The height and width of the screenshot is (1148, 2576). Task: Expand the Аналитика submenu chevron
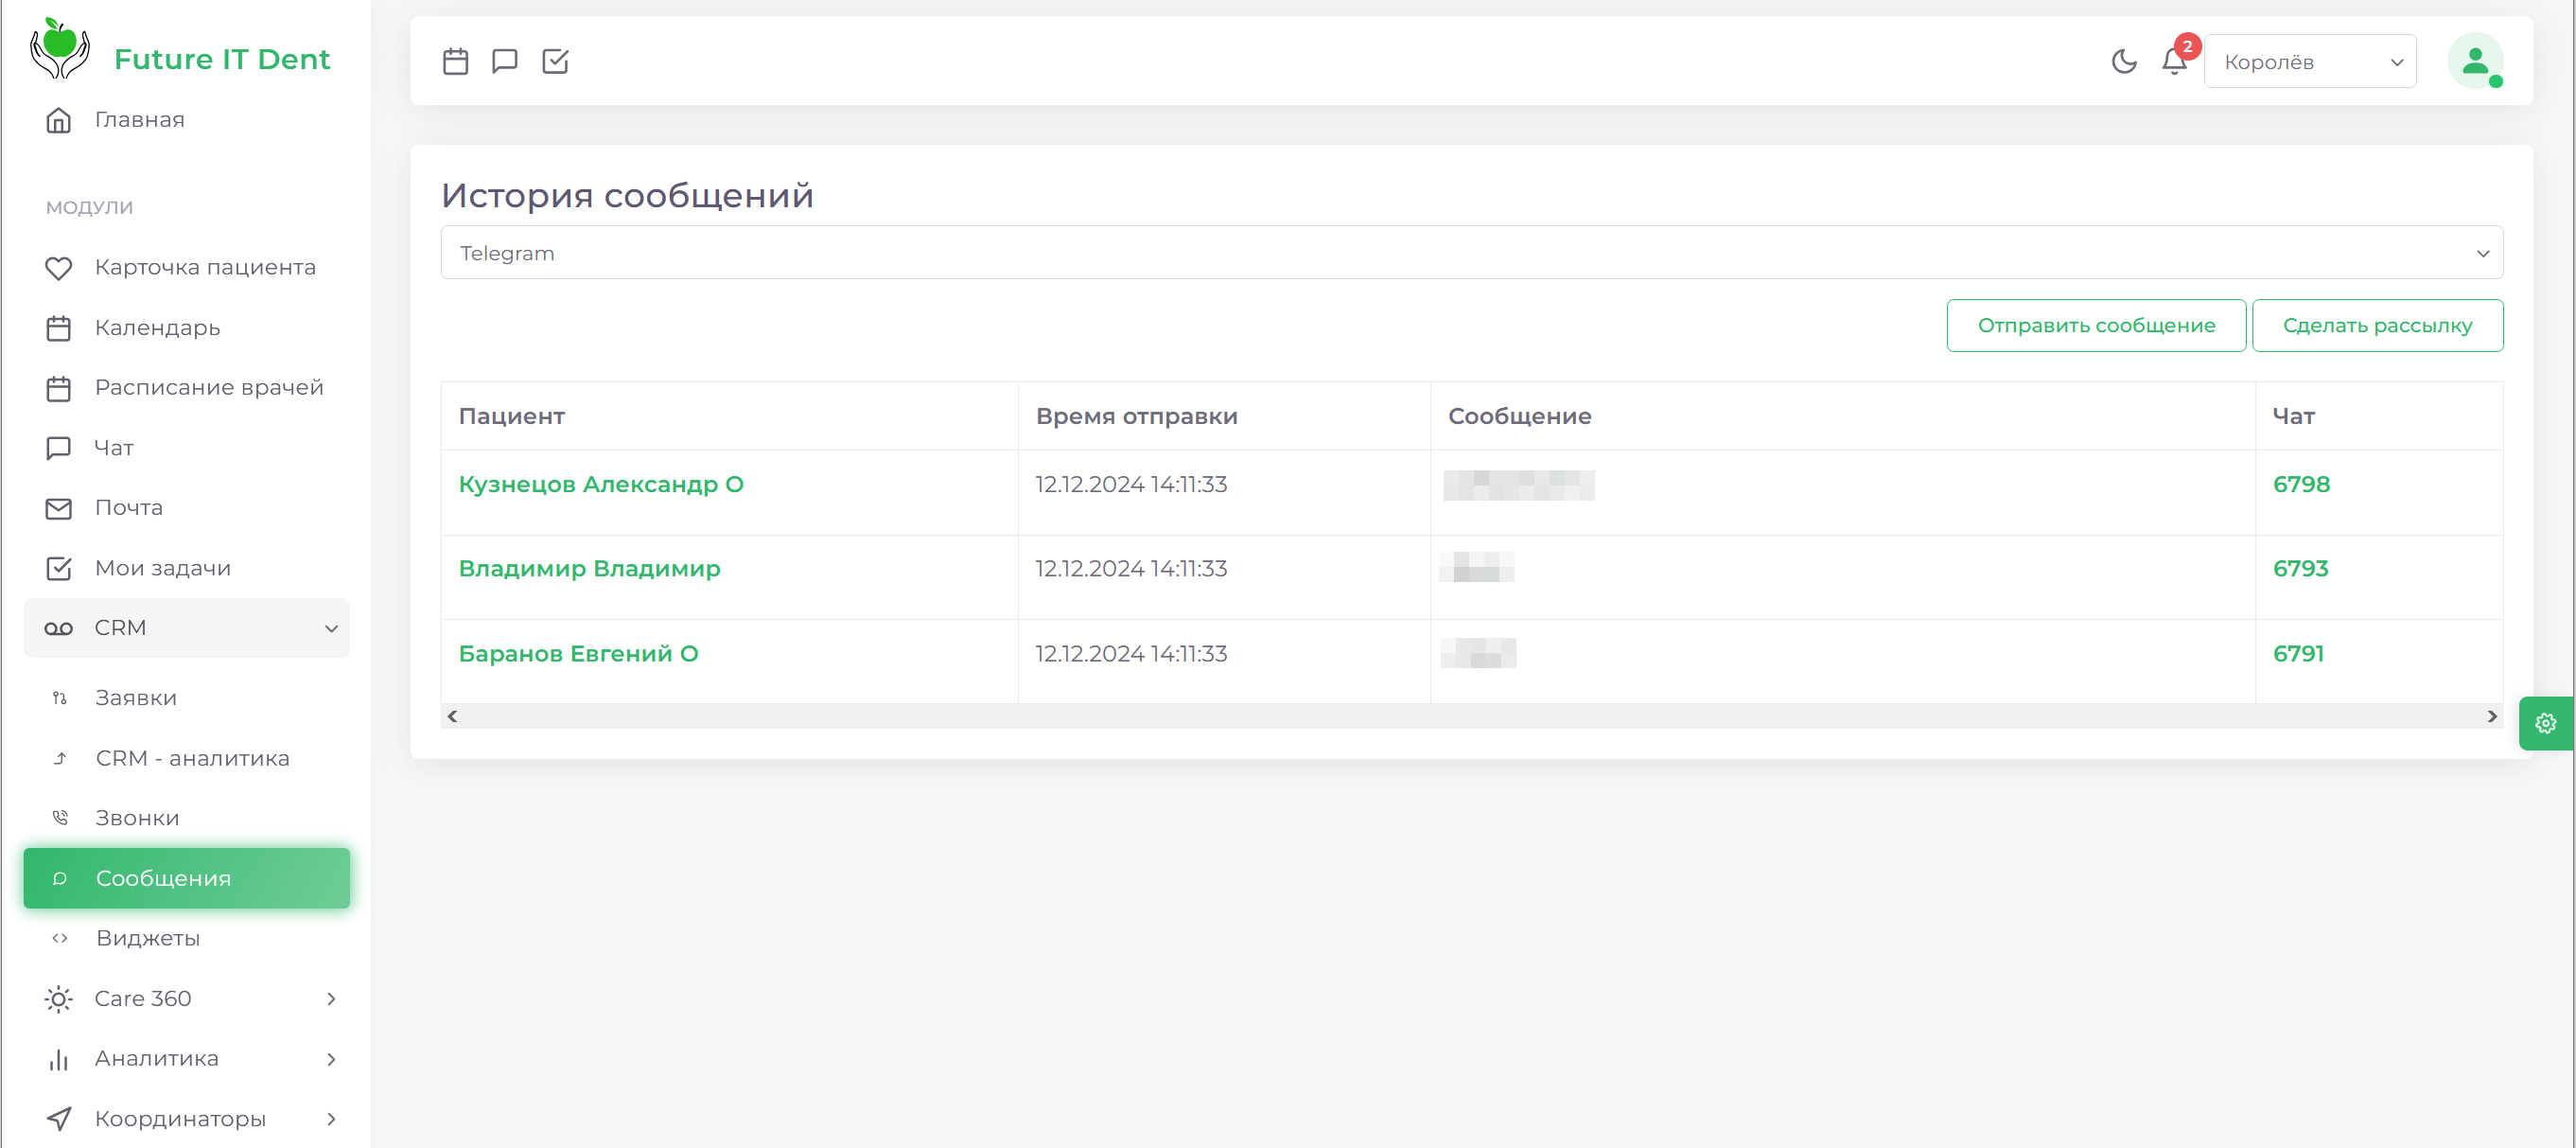[x=331, y=1059]
